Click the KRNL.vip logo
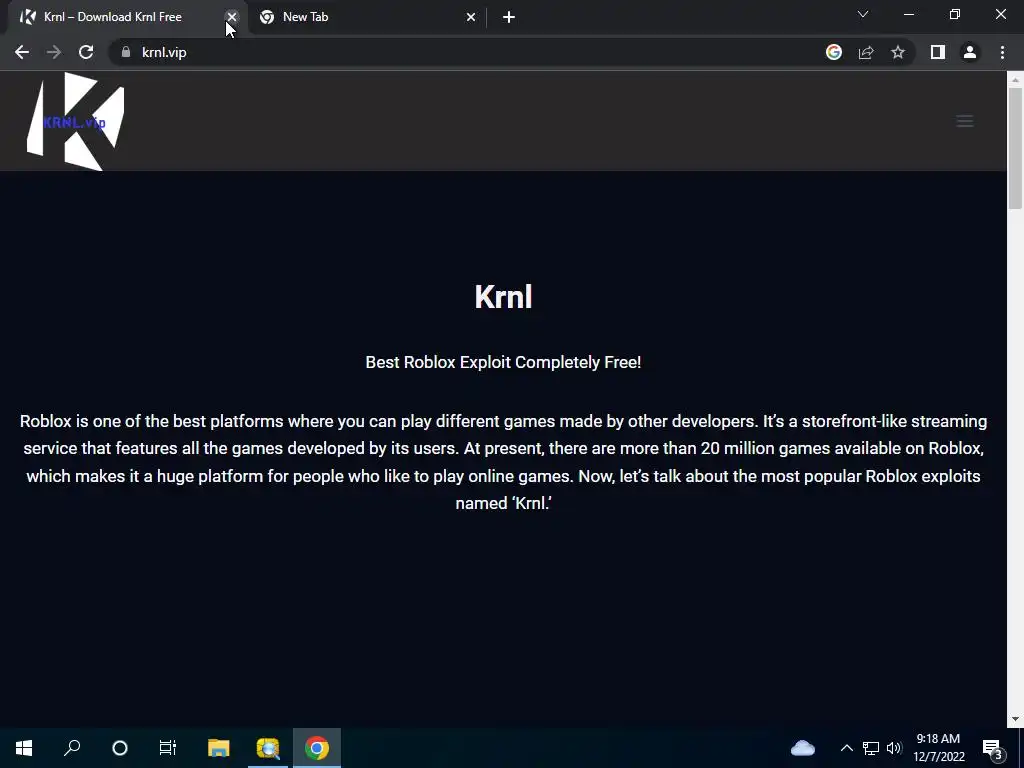 tap(76, 121)
